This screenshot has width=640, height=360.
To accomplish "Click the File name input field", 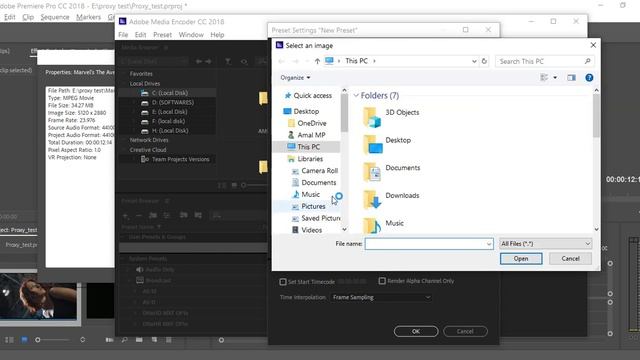I will [429, 244].
